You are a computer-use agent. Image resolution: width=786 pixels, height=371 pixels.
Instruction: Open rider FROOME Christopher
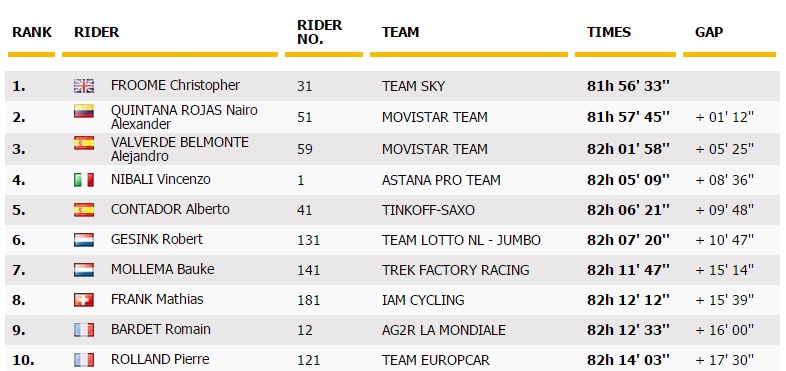tap(175, 85)
